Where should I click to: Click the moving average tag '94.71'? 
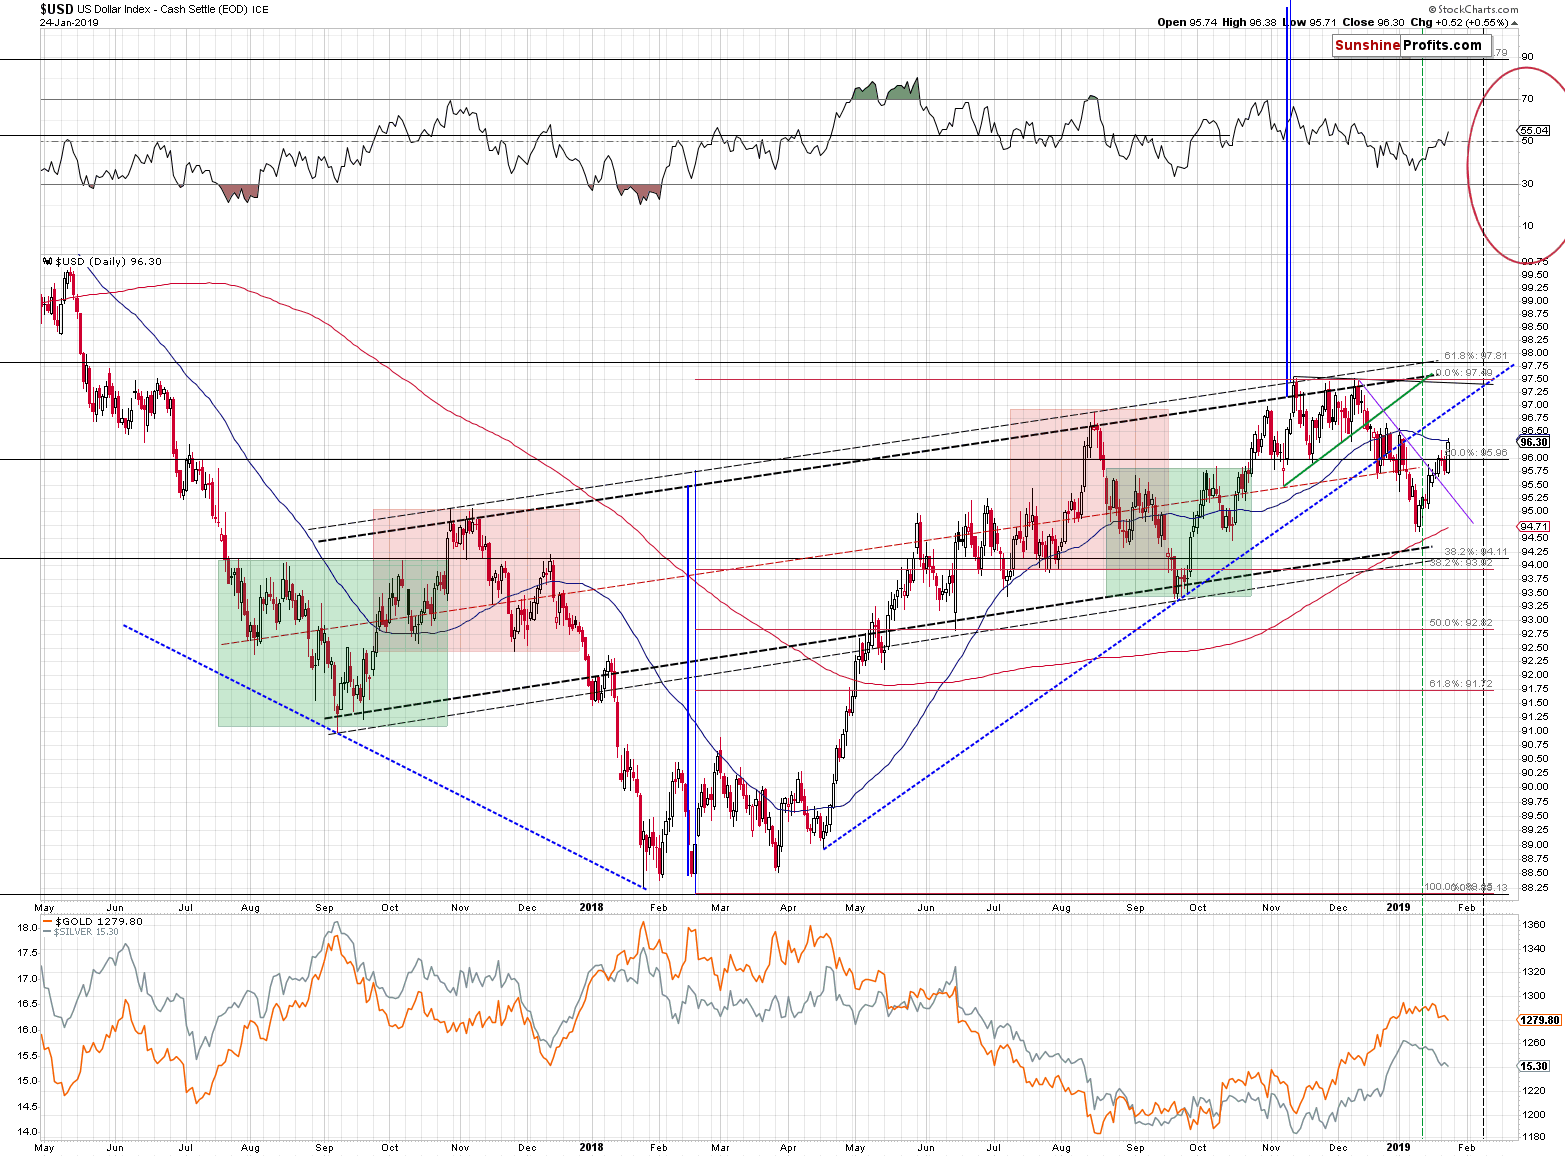tap(1533, 526)
